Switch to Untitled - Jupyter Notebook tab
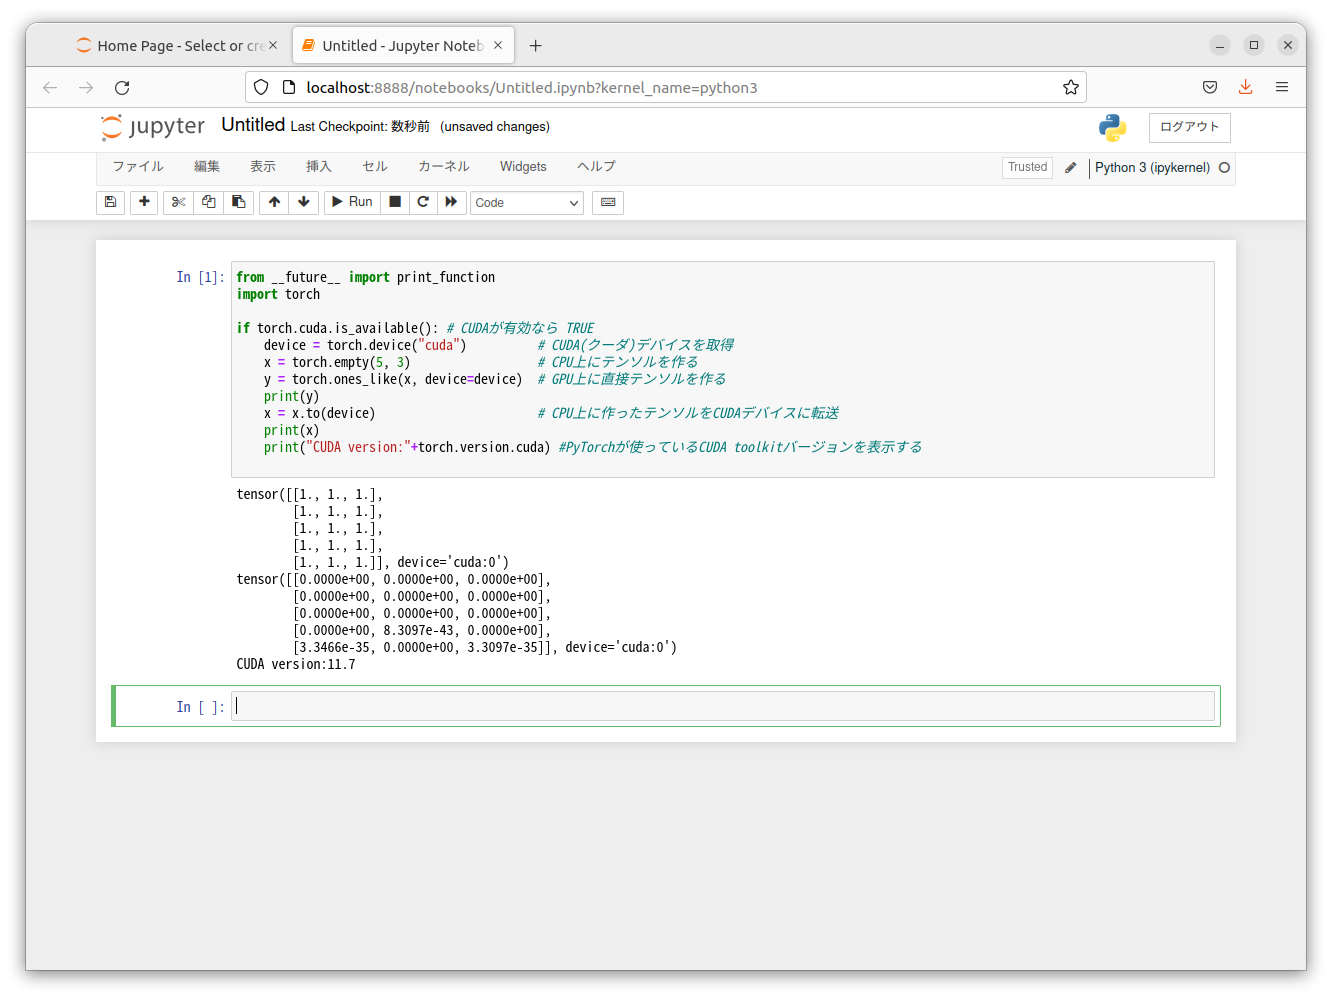Screen dimensions: 1332x999 point(402,46)
